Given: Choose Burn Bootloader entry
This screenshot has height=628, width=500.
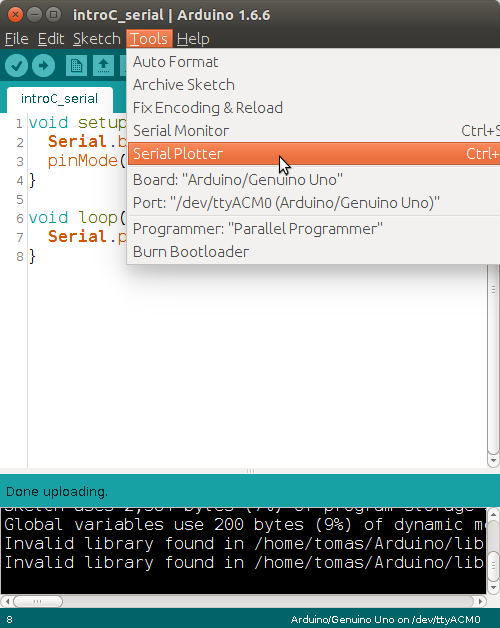Looking at the screenshot, I should coord(313,252).
